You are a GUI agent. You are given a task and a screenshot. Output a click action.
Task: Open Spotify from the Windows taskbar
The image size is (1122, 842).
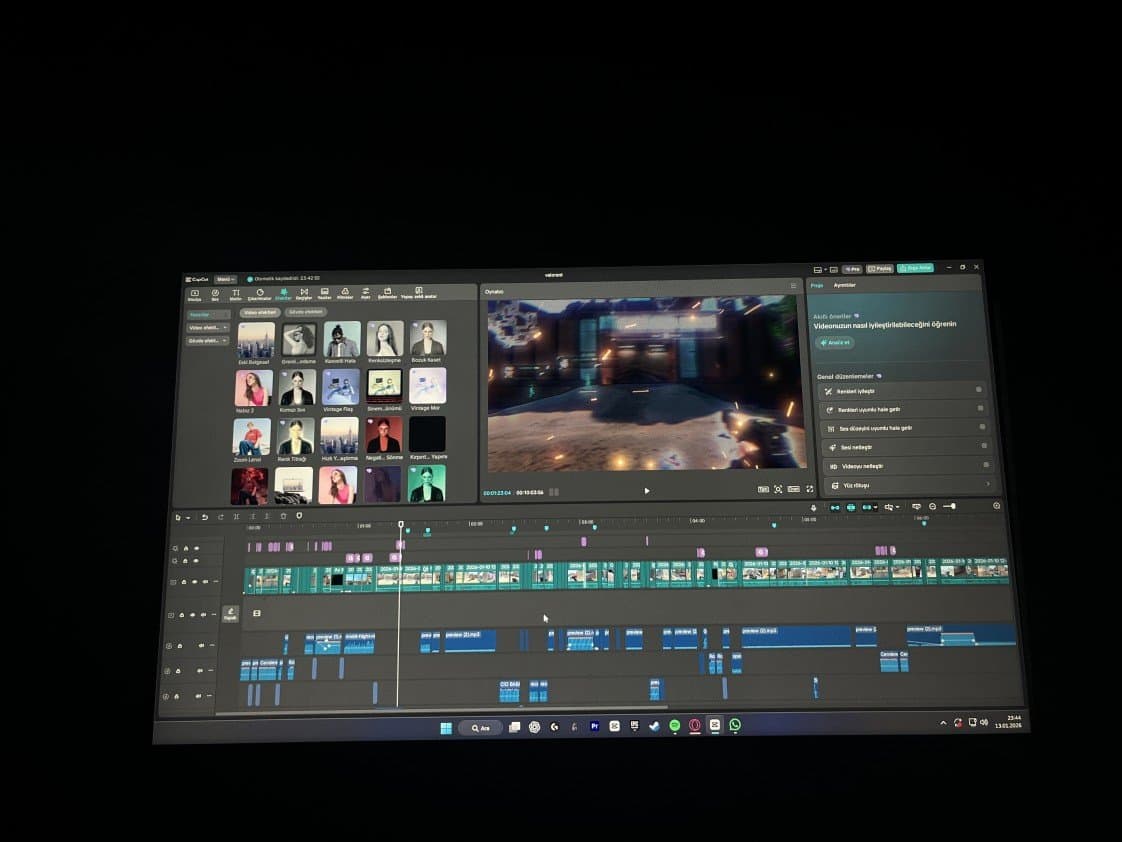(674, 725)
